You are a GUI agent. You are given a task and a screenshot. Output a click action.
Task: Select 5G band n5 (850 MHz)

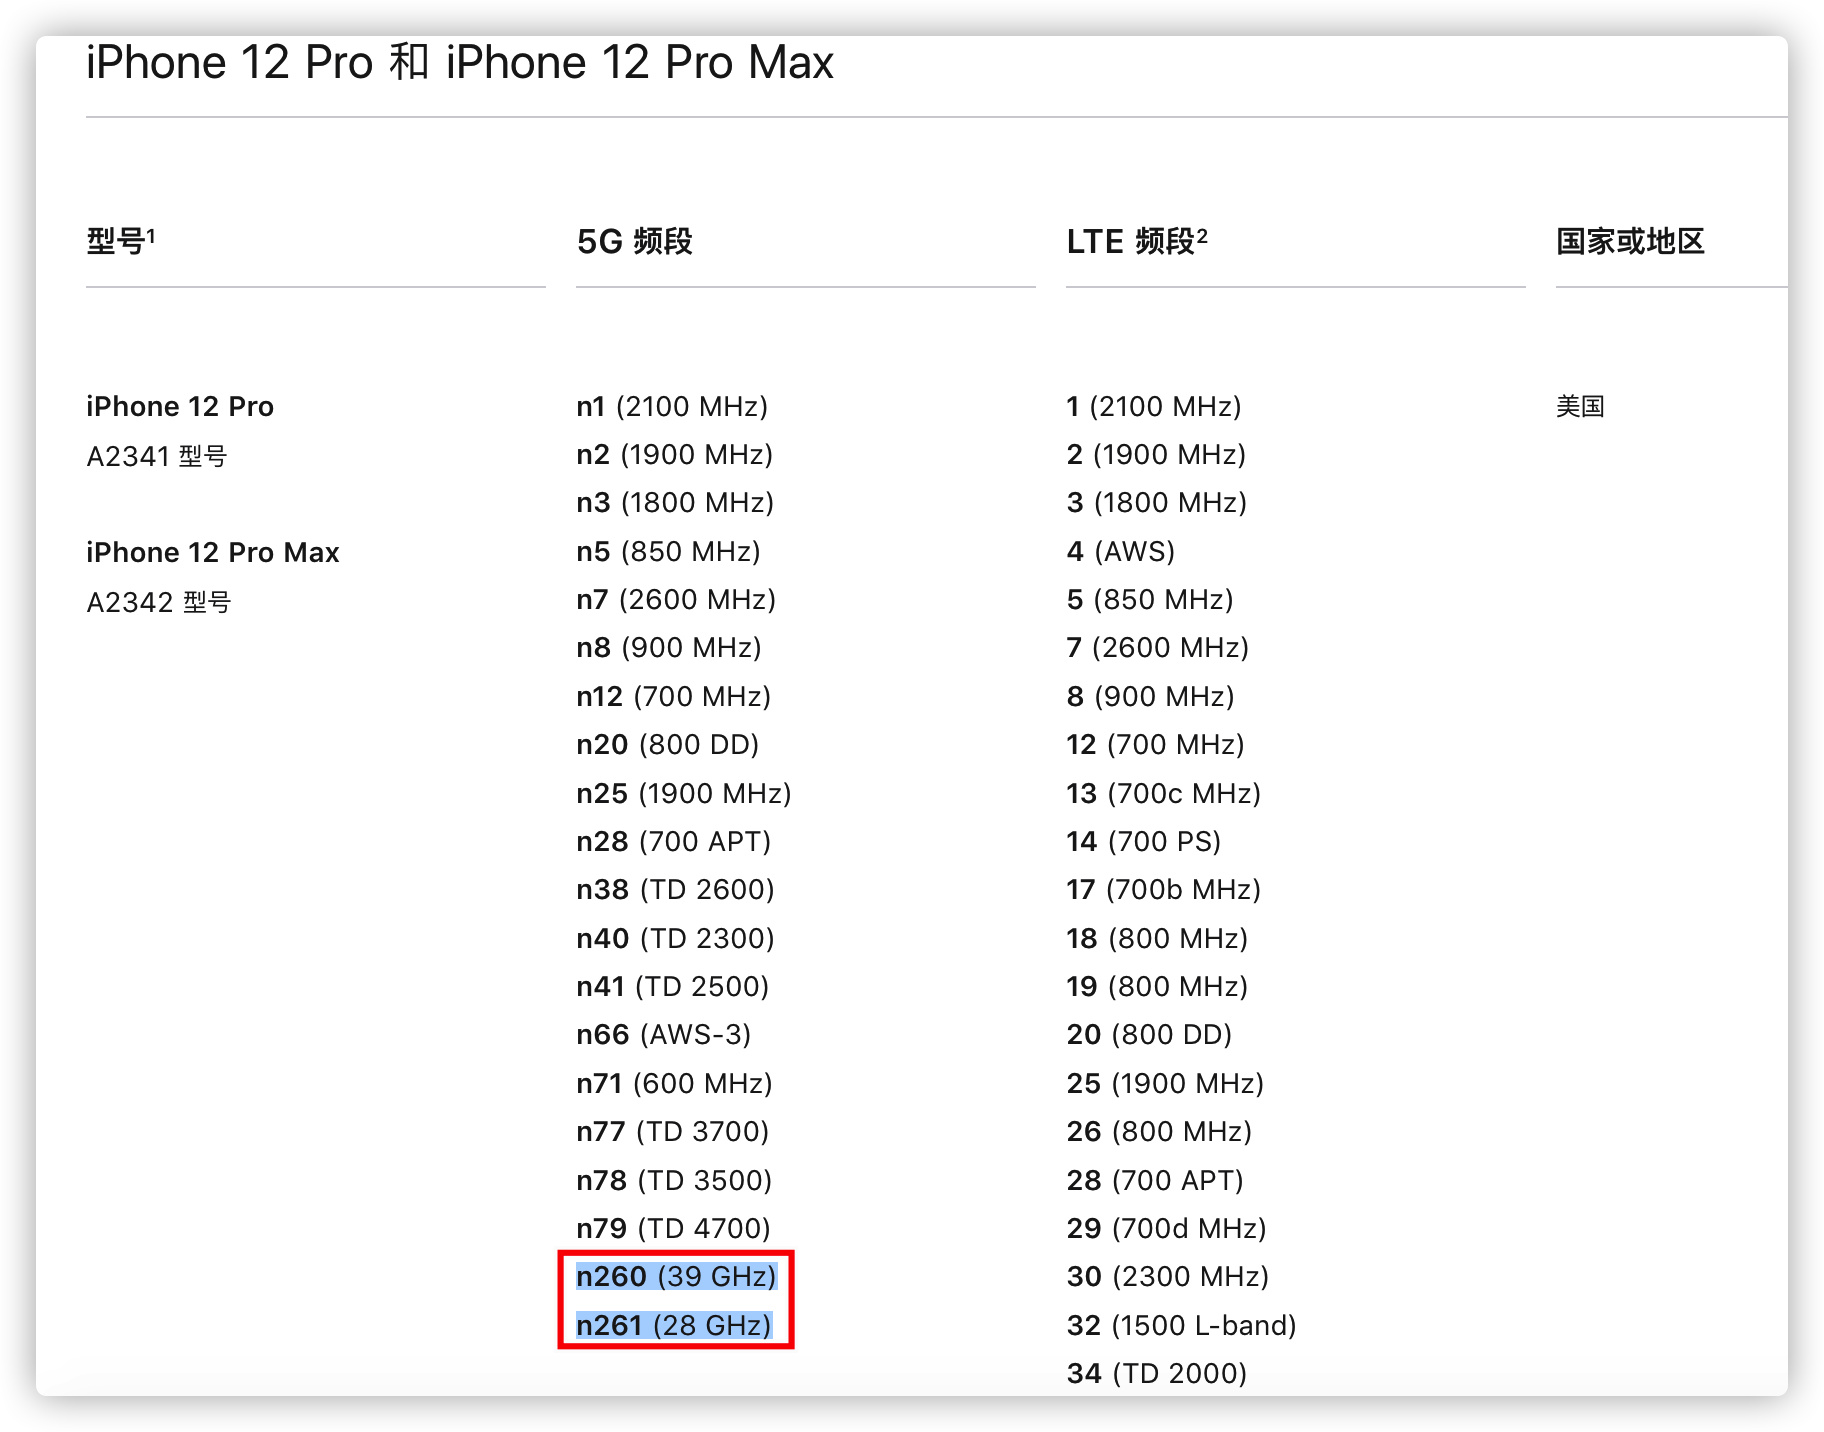[668, 551]
